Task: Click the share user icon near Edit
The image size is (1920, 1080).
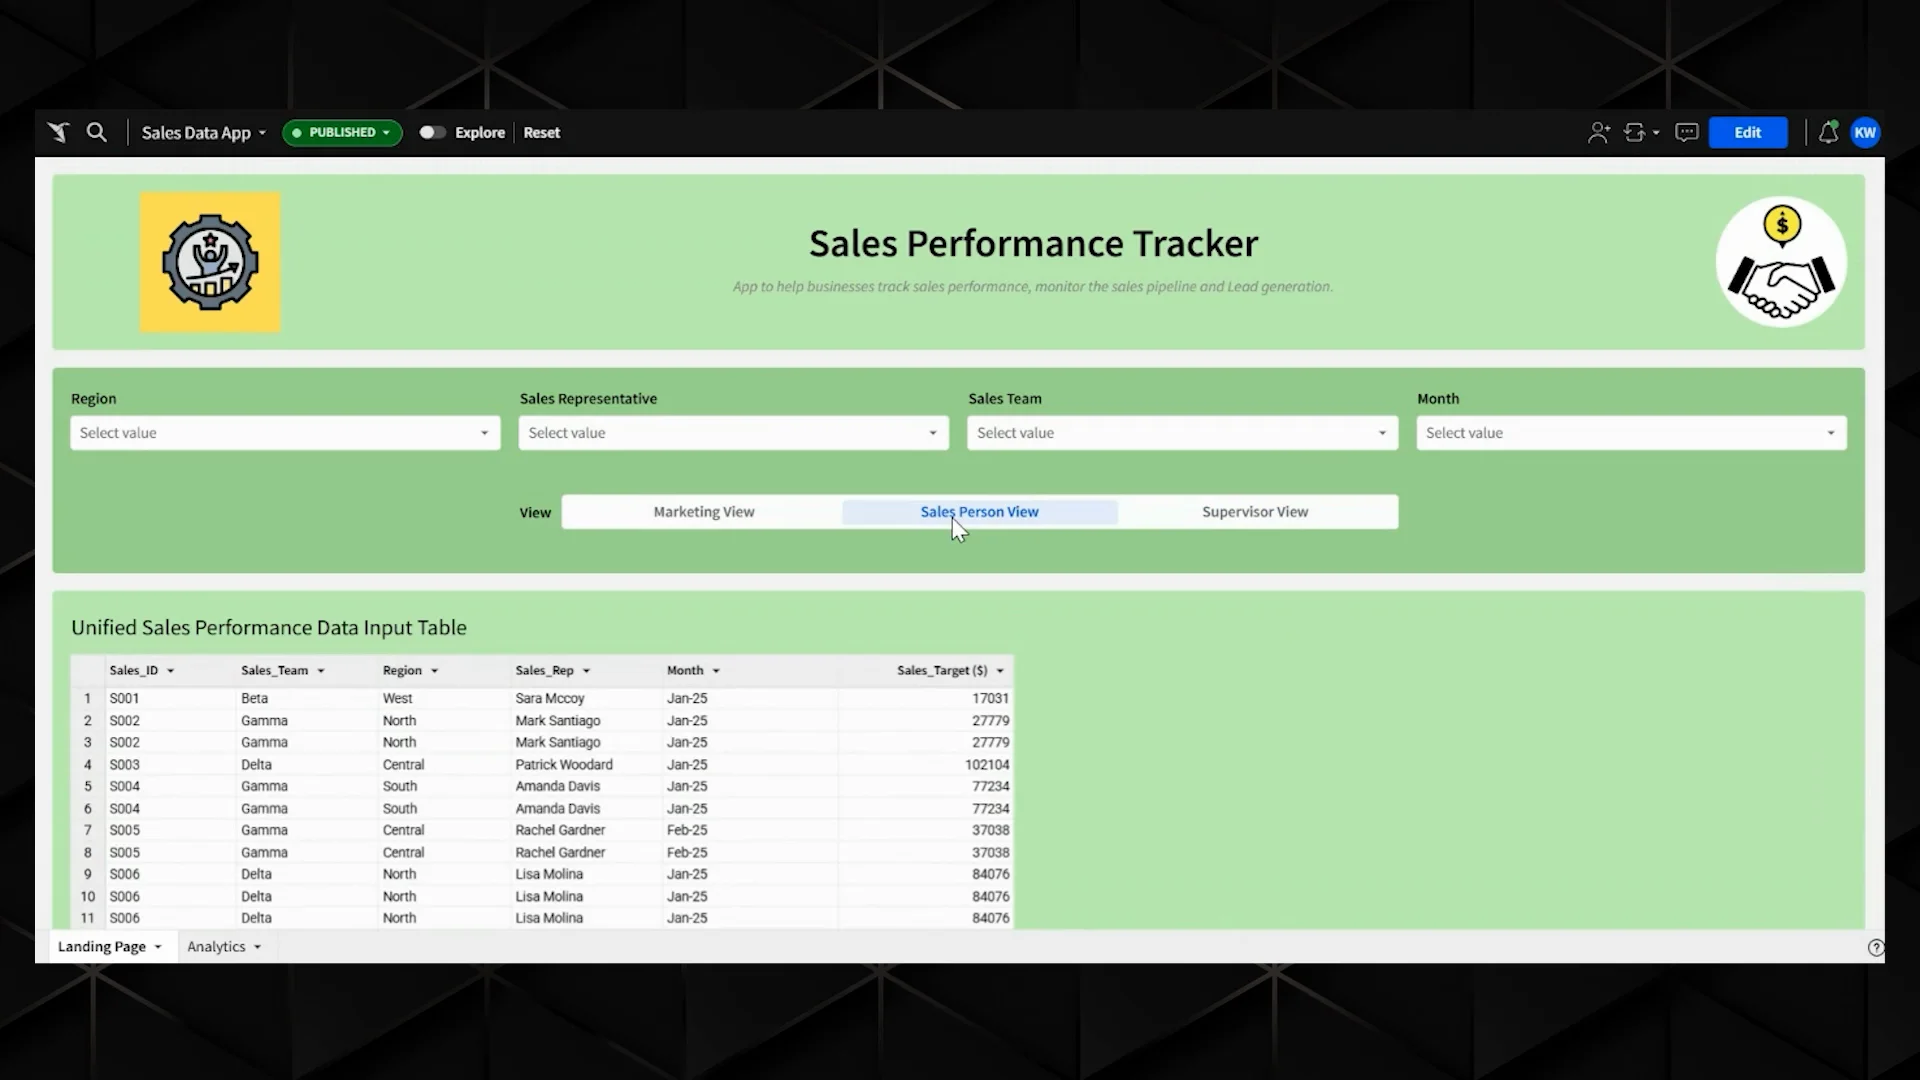Action: (x=1598, y=132)
